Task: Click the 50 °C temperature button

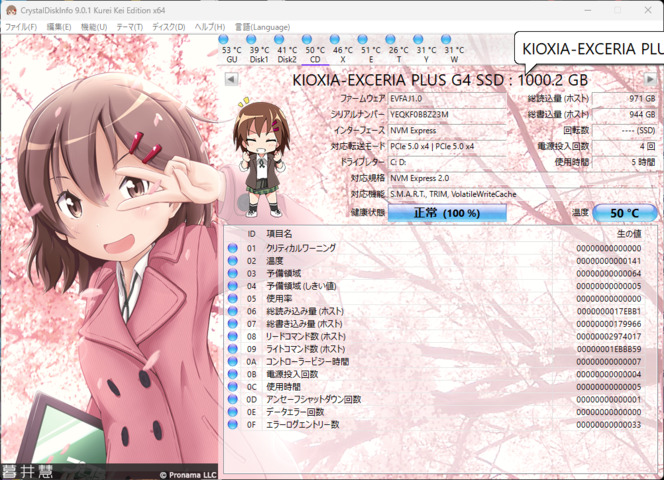Action: [x=625, y=213]
